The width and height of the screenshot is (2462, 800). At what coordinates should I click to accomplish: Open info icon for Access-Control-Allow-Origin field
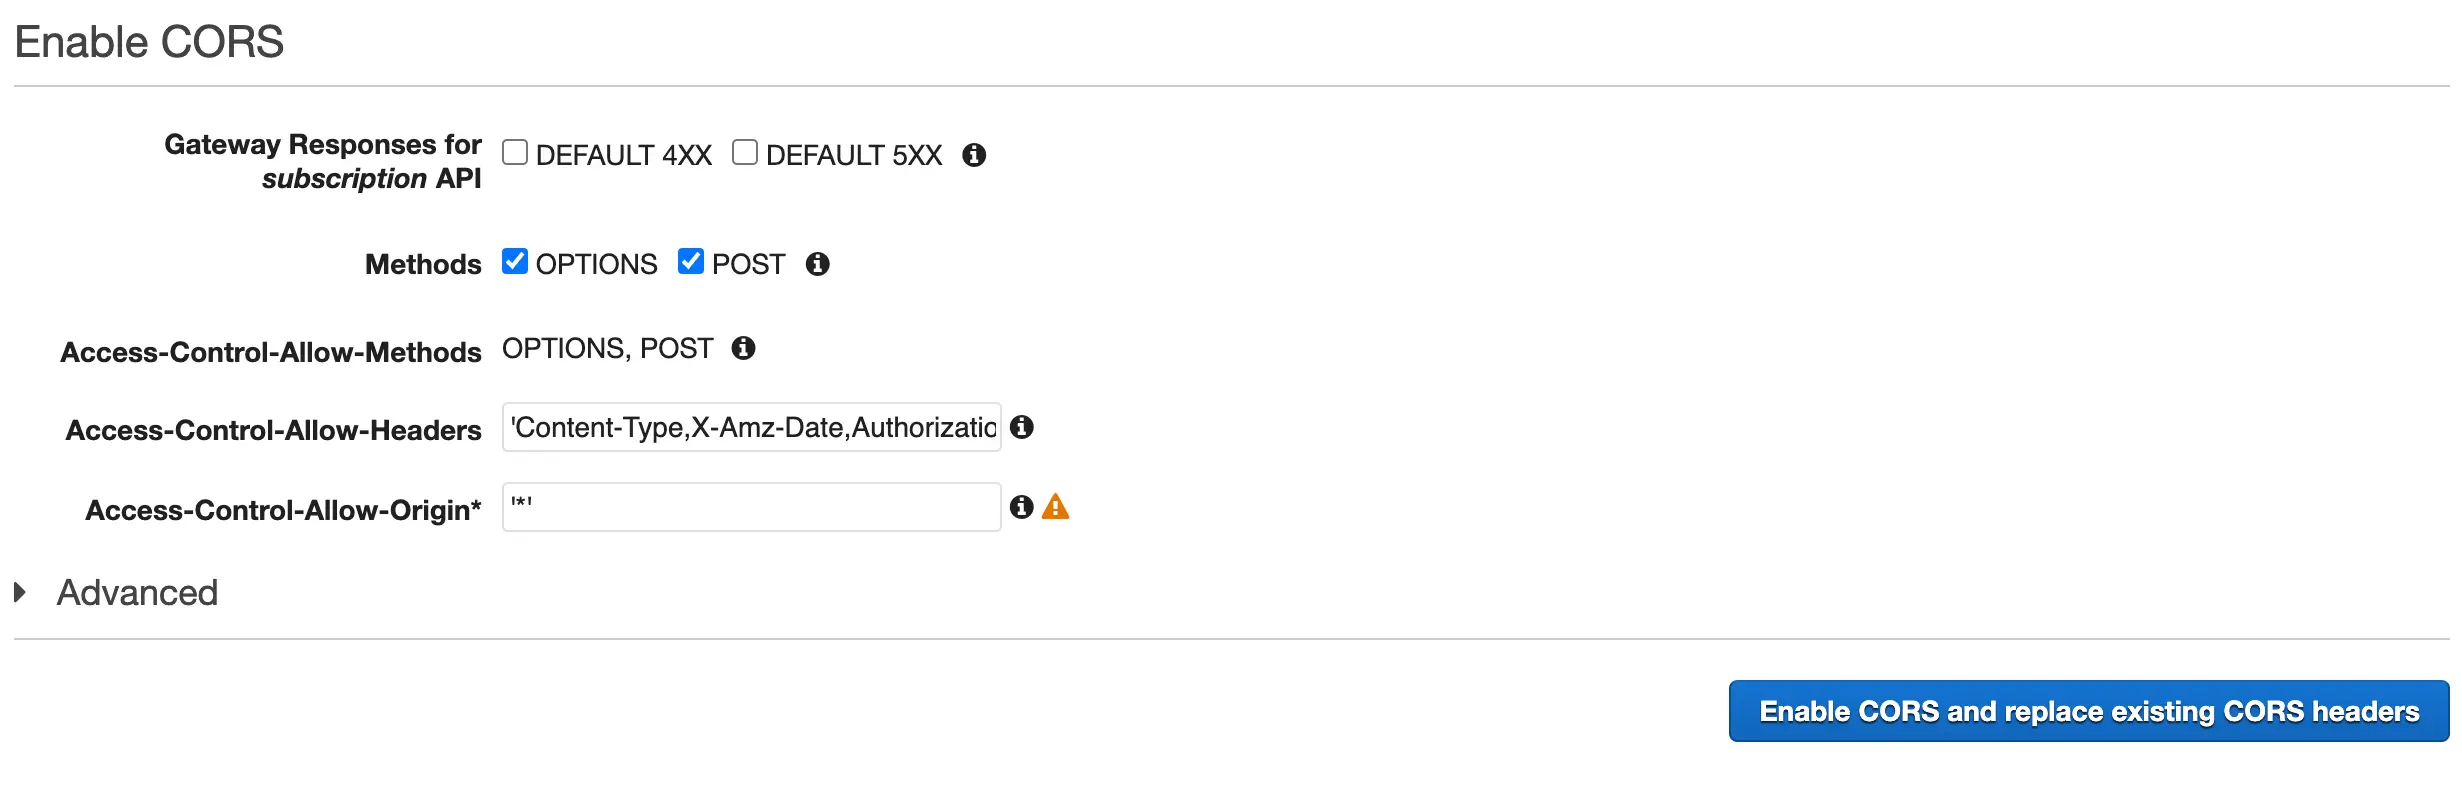point(1021,507)
